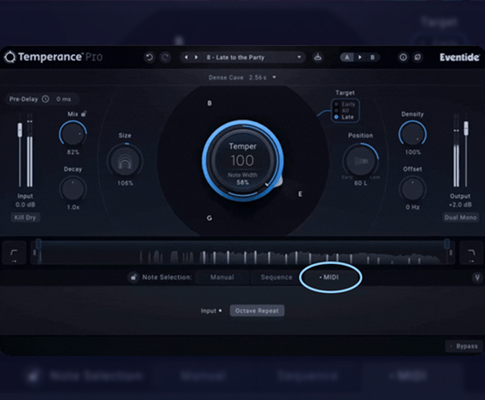The image size is (485, 400).
Task: Open the preset dropdown list
Action: [299, 57]
